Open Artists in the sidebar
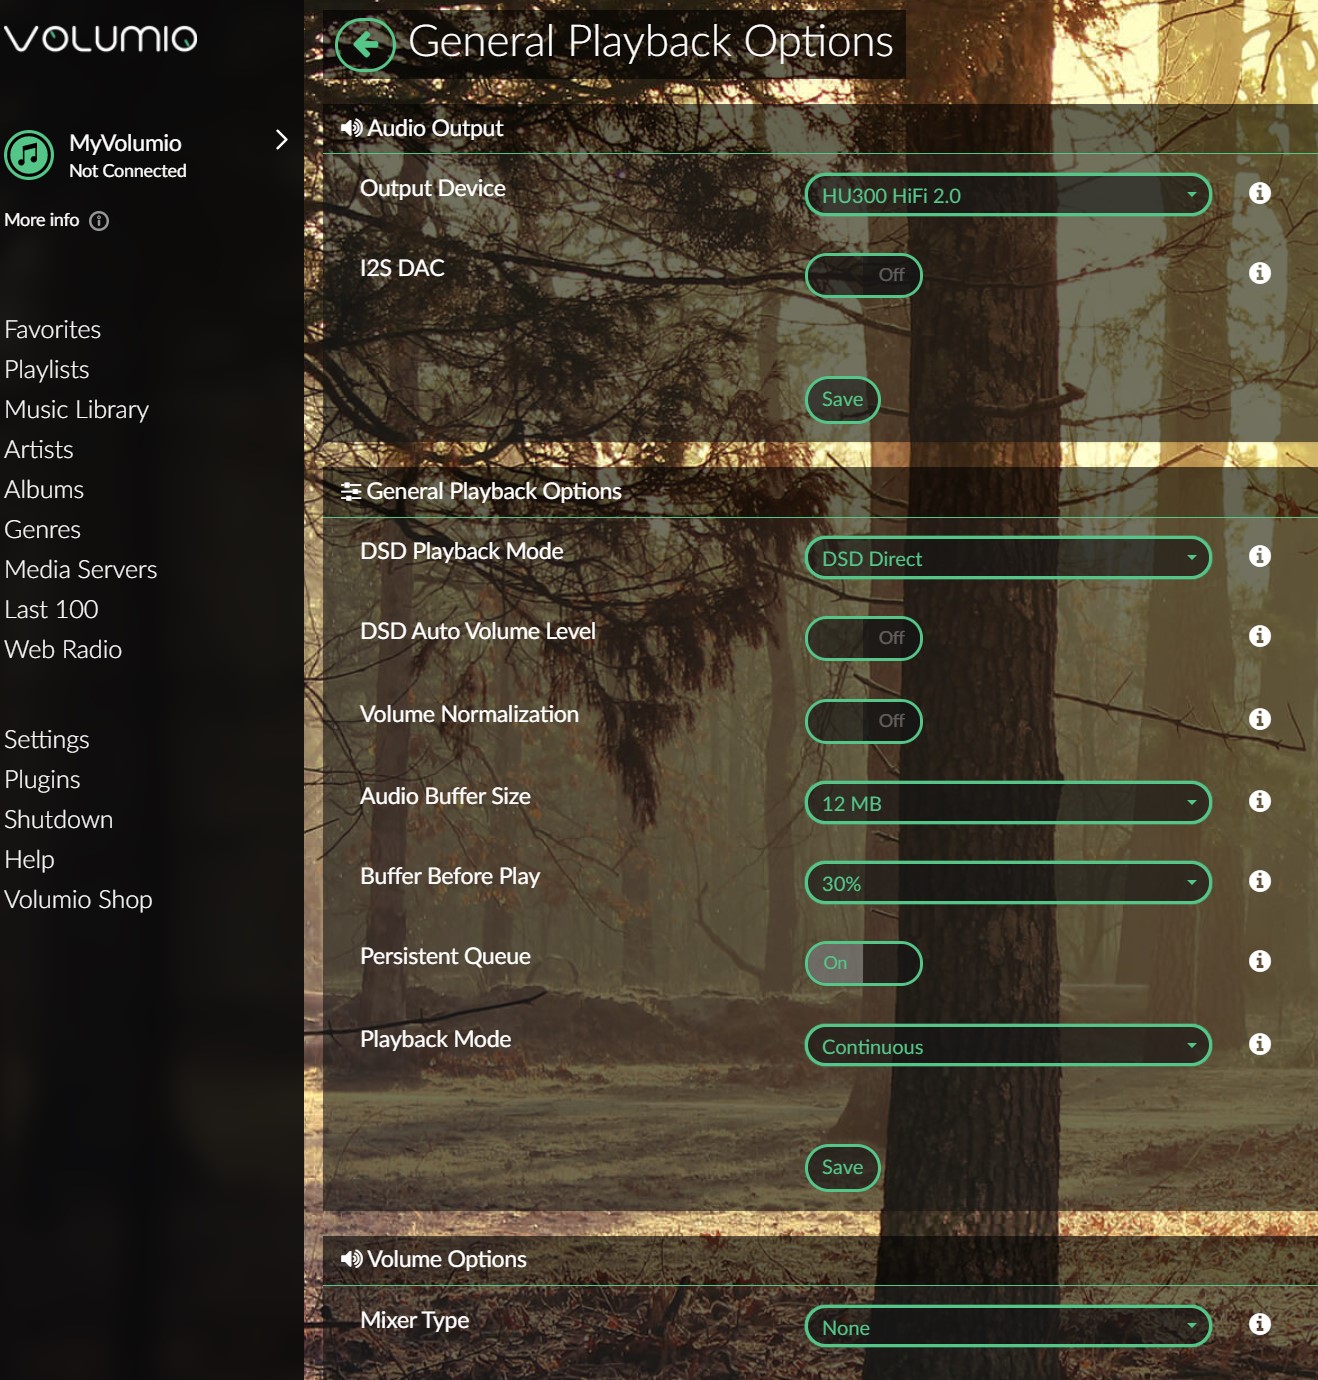The width and height of the screenshot is (1318, 1380). tap(39, 449)
